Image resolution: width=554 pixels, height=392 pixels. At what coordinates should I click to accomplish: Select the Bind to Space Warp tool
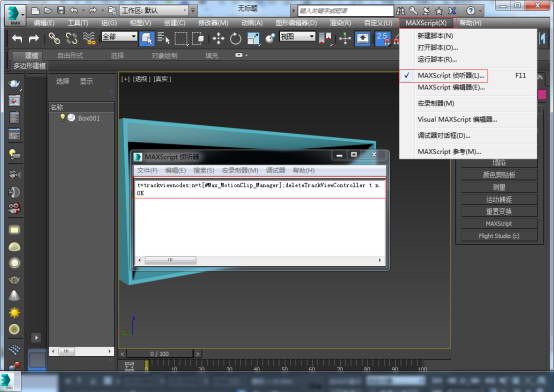(89, 38)
